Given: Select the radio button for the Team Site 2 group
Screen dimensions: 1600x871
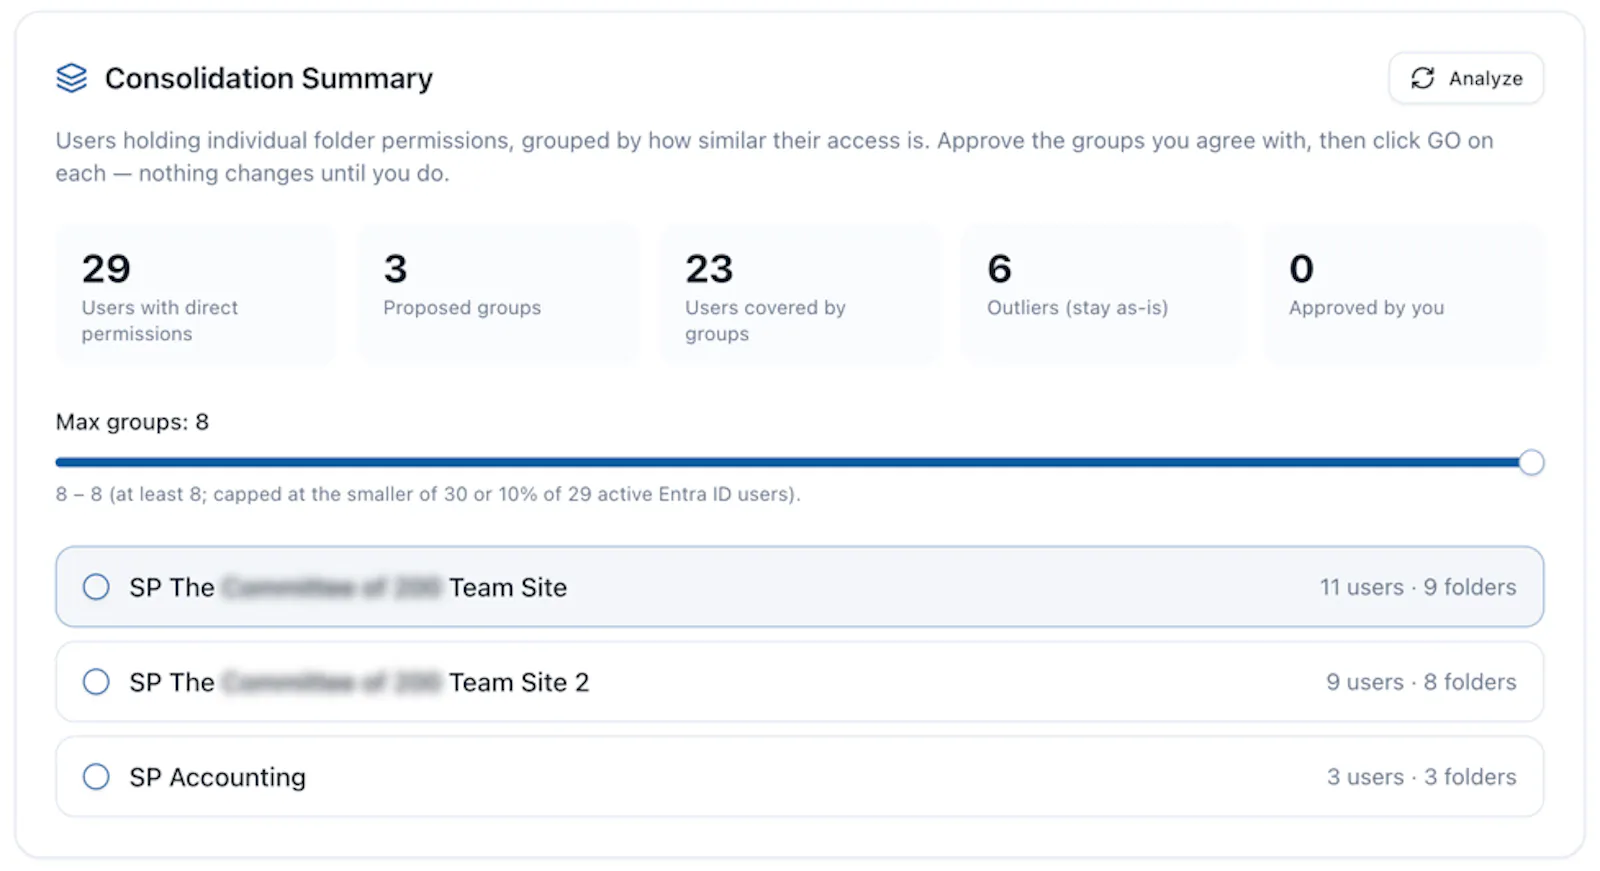Looking at the screenshot, I should coord(96,682).
